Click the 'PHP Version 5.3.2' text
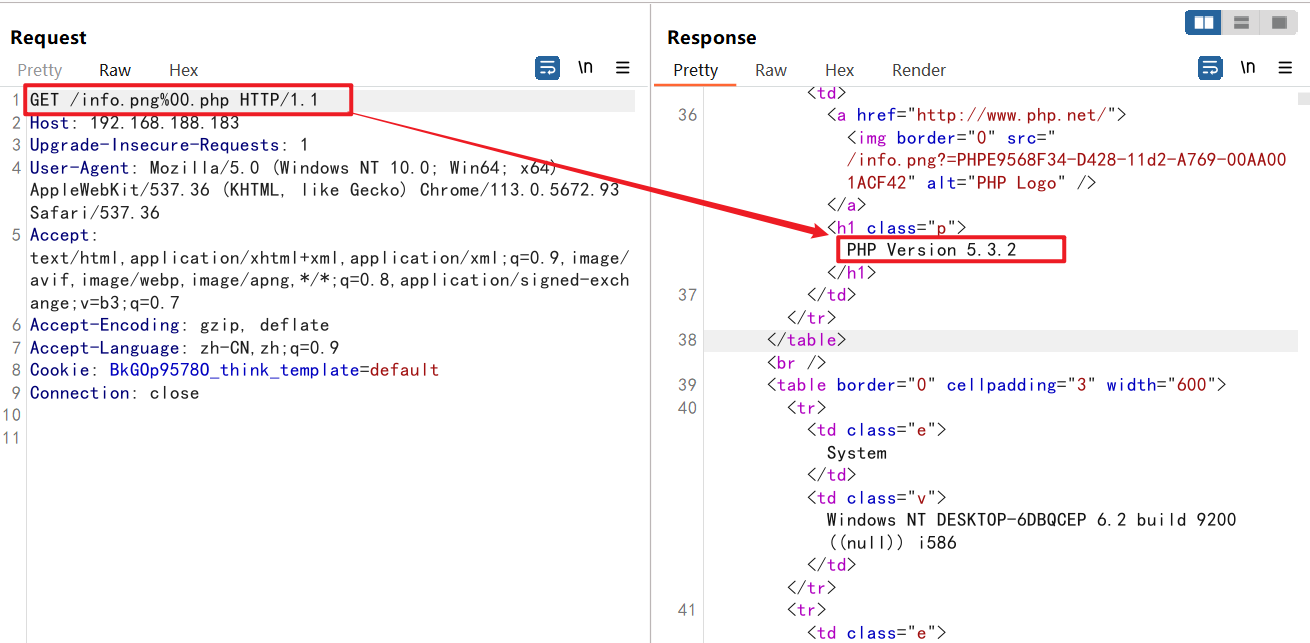Image resolution: width=1310 pixels, height=643 pixels. pyautogui.click(x=931, y=250)
